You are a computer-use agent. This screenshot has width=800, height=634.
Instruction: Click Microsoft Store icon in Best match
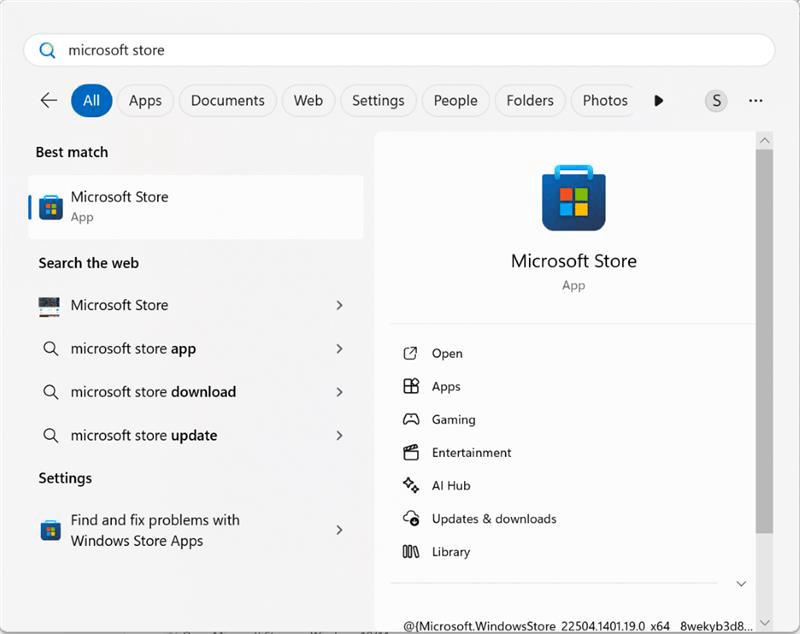[51, 207]
